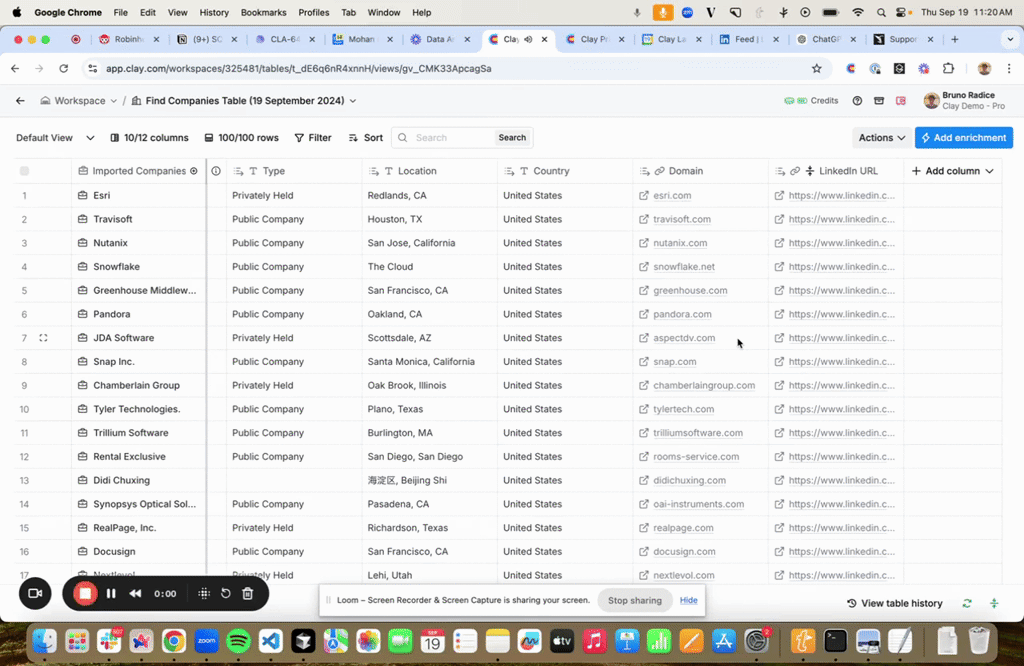
Task: Open the Add column dropdown
Action: [952, 171]
